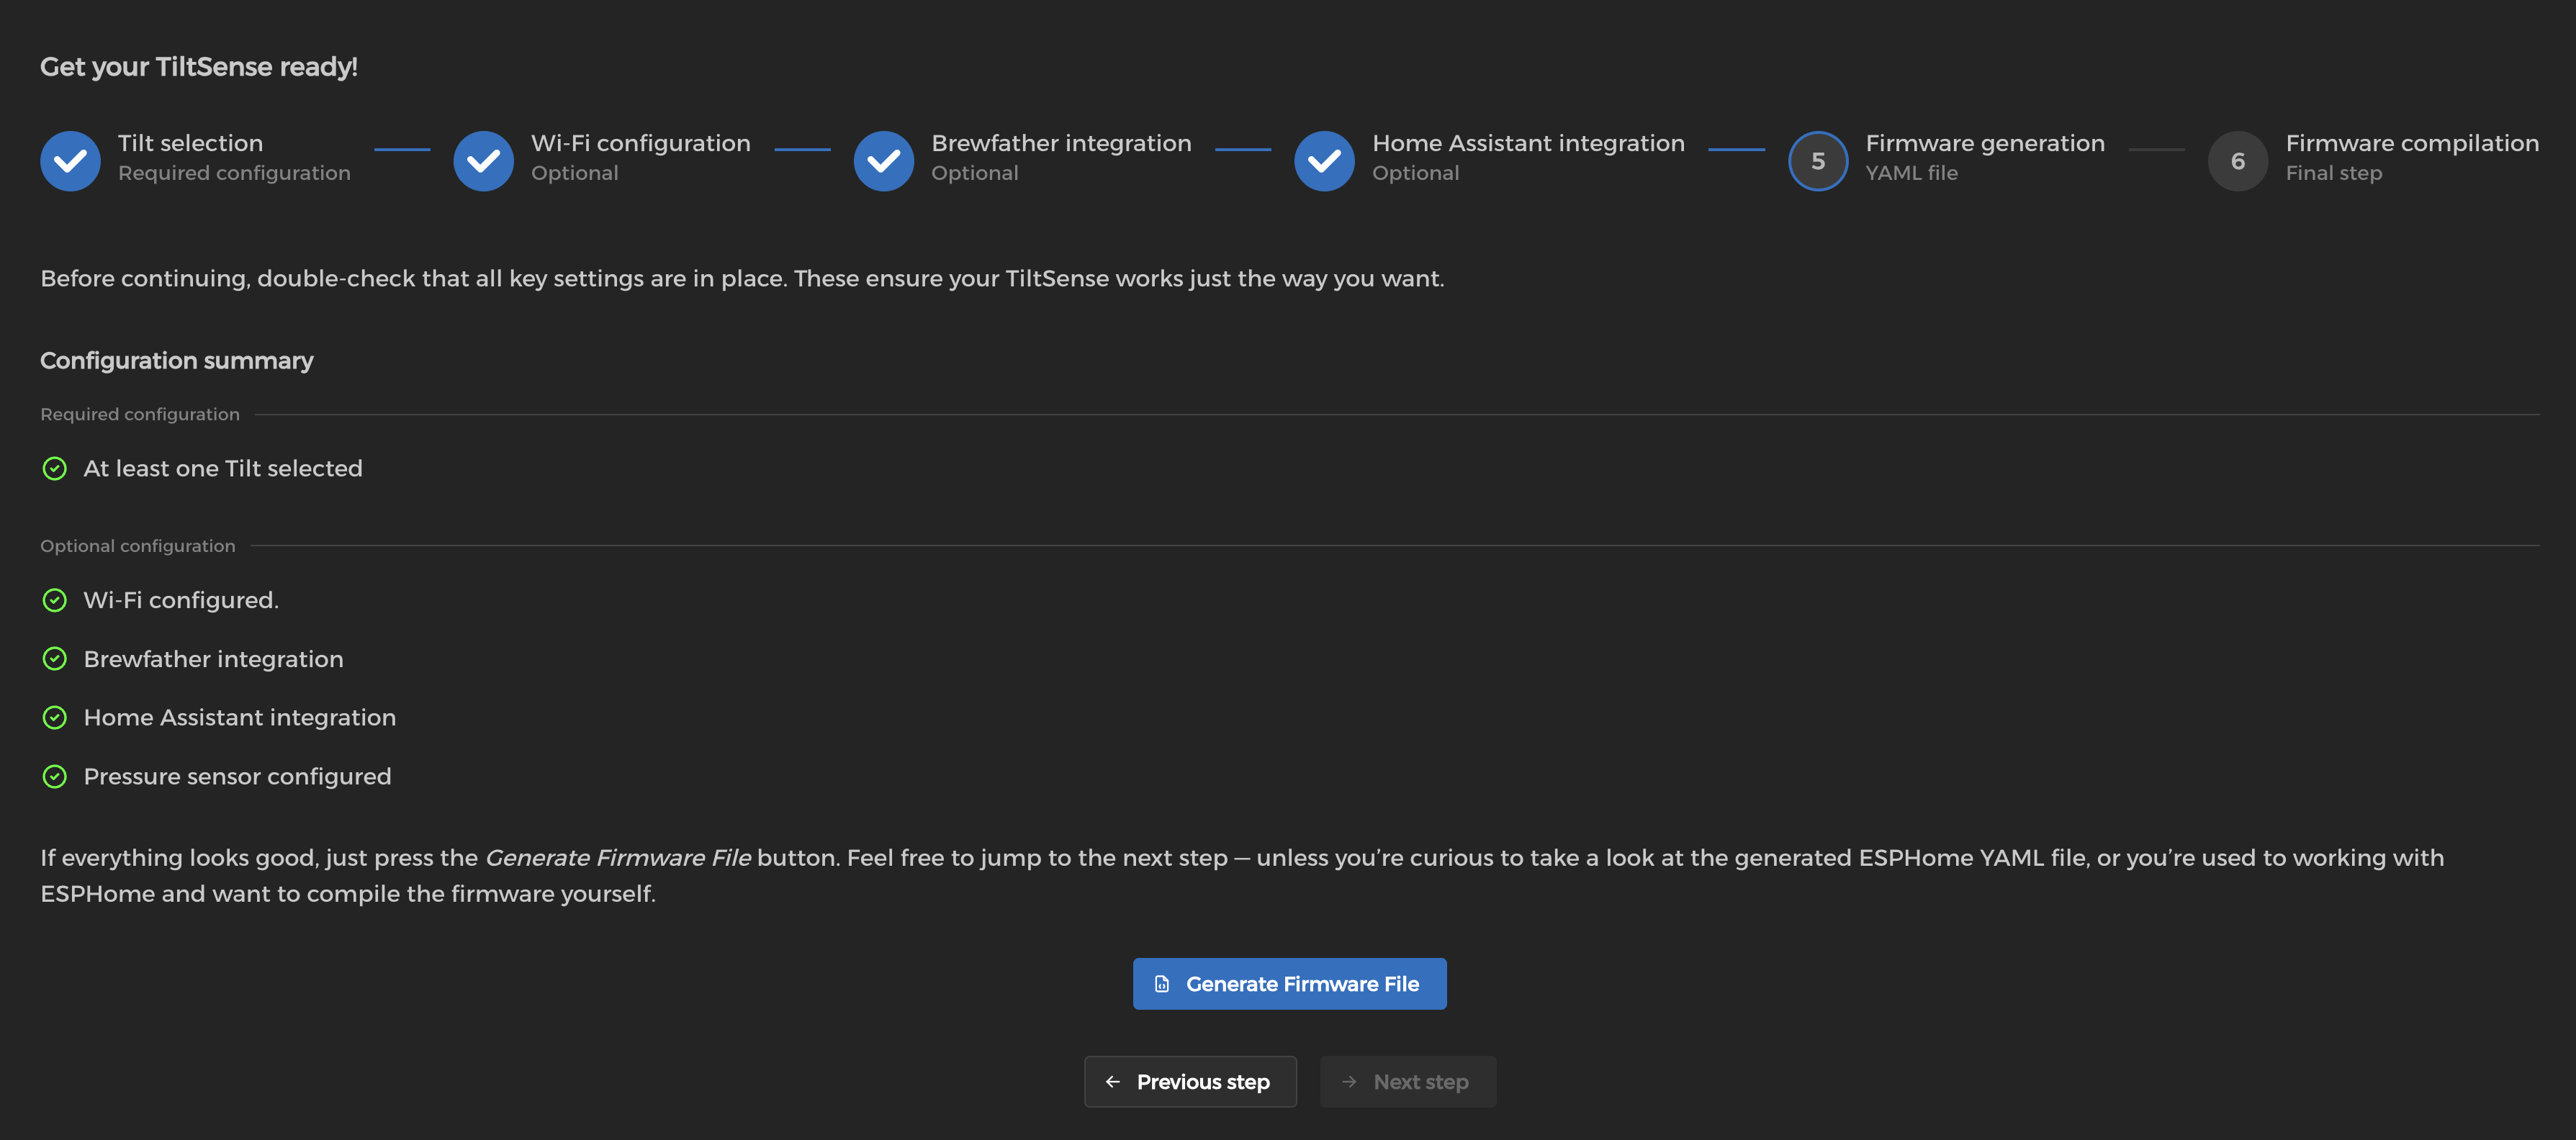Image resolution: width=2576 pixels, height=1140 pixels.
Task: Click the 'At least one Tilt selected' text
Action: pyautogui.click(x=223, y=468)
